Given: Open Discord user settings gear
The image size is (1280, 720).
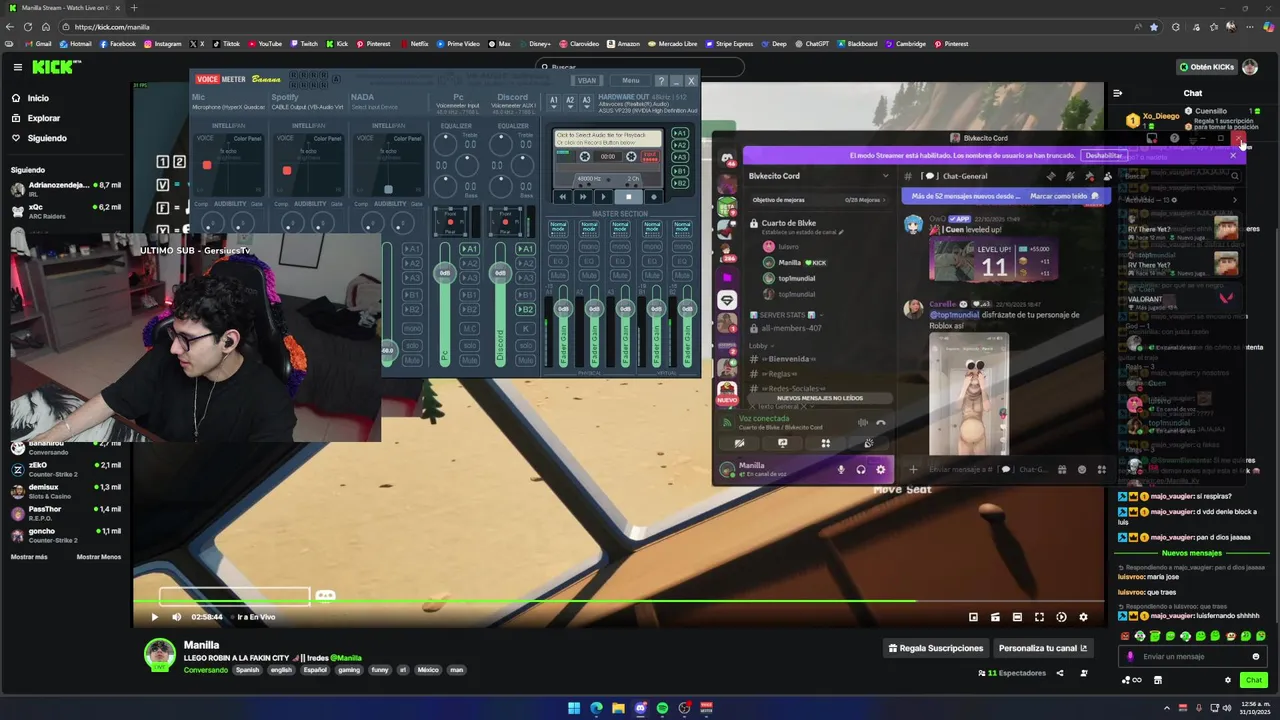Looking at the screenshot, I should coord(881,469).
